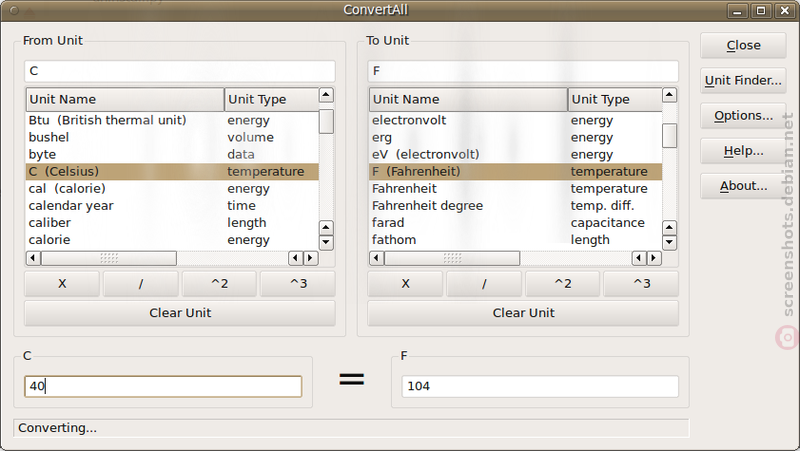The height and width of the screenshot is (451, 800).
Task: Click From Unit list scroll down arrow at bottom
Action: (326, 242)
